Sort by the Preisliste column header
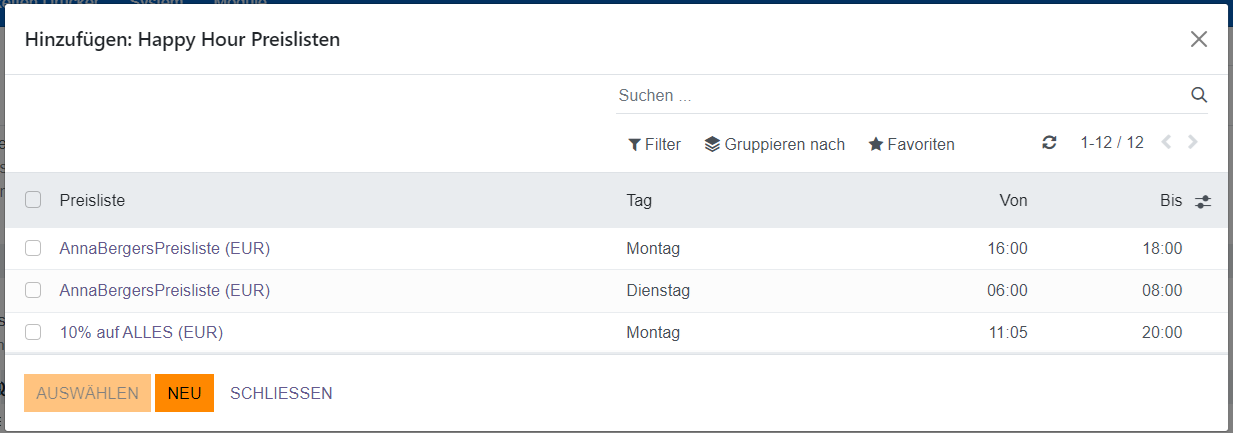The image size is (1233, 433). coord(92,200)
